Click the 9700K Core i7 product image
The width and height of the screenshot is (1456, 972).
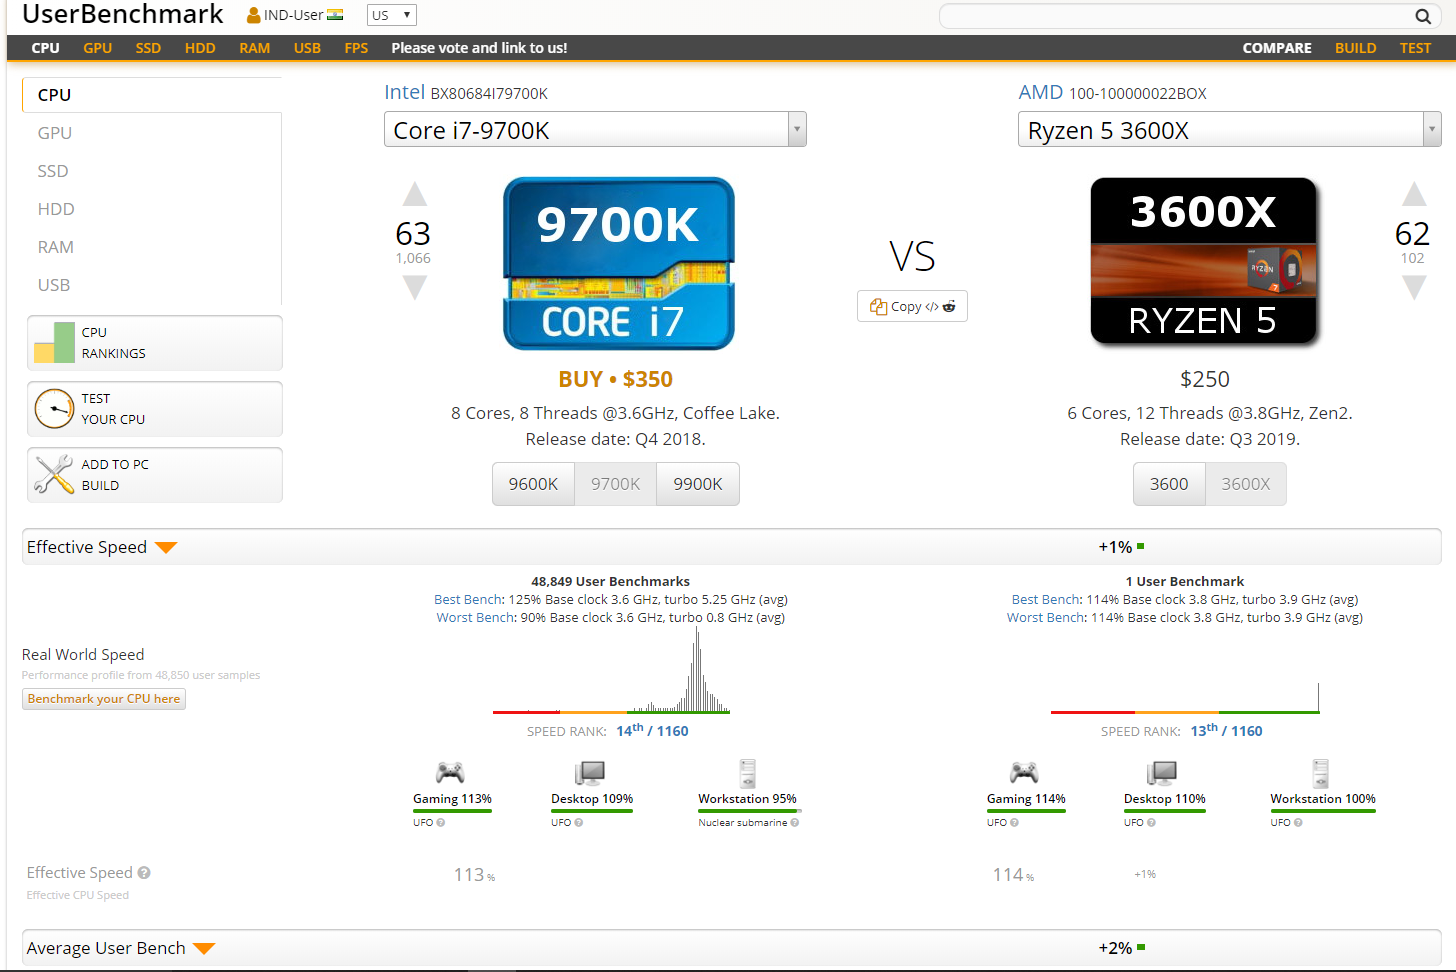[x=619, y=264]
